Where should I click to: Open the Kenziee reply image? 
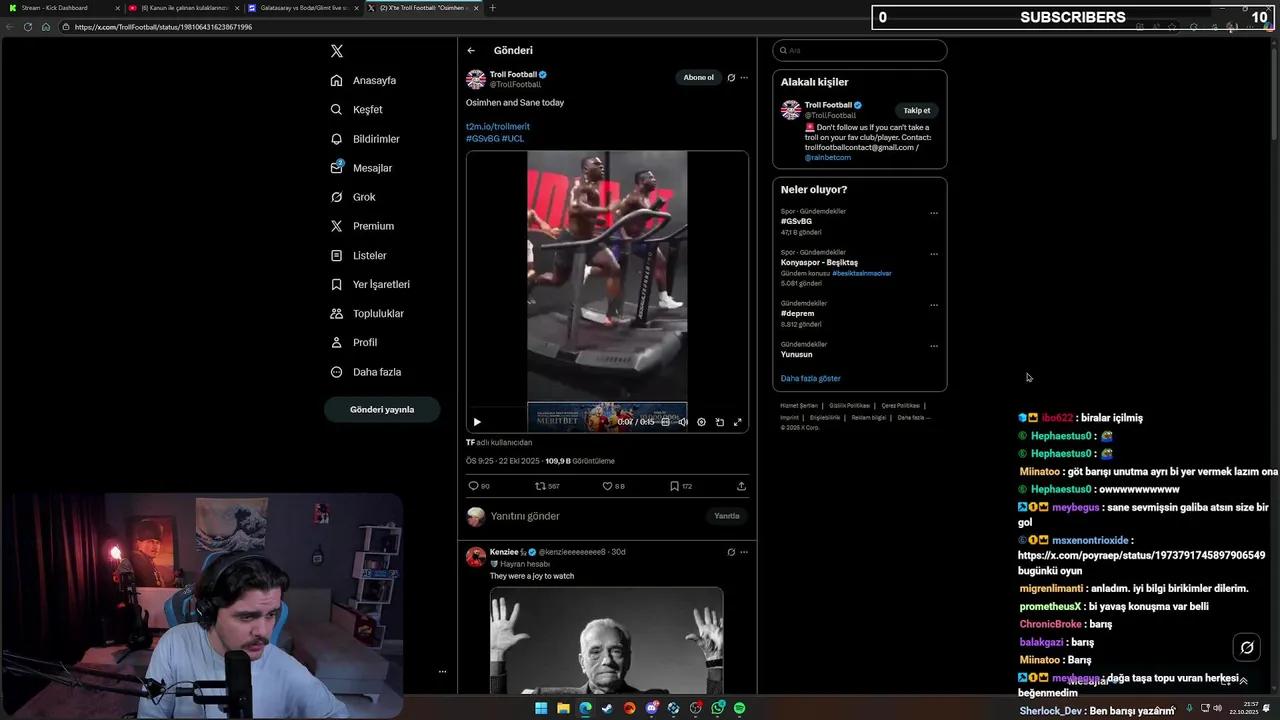[x=606, y=640]
